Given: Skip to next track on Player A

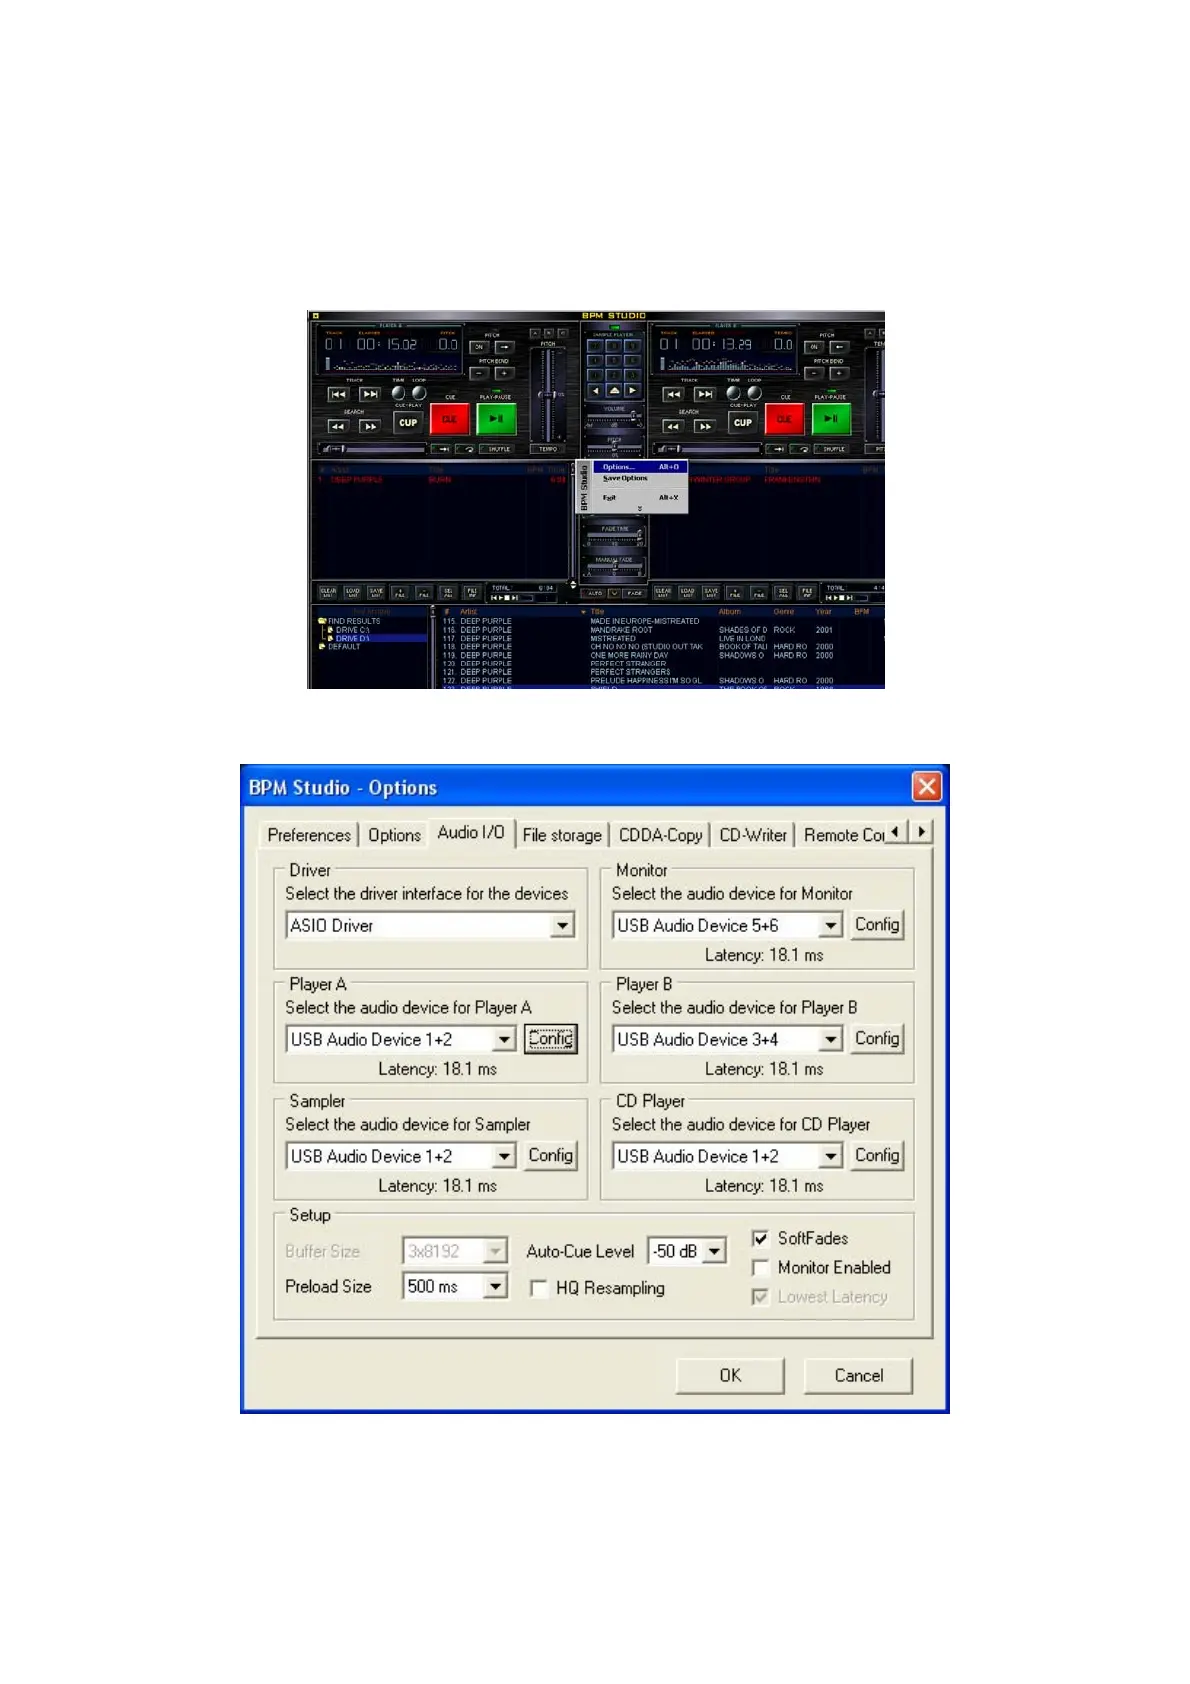Looking at the screenshot, I should tap(369, 394).
